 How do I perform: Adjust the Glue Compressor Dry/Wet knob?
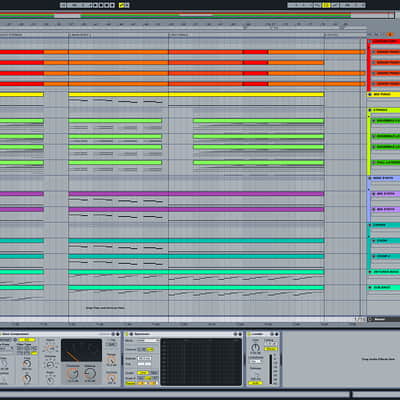click(x=111, y=378)
